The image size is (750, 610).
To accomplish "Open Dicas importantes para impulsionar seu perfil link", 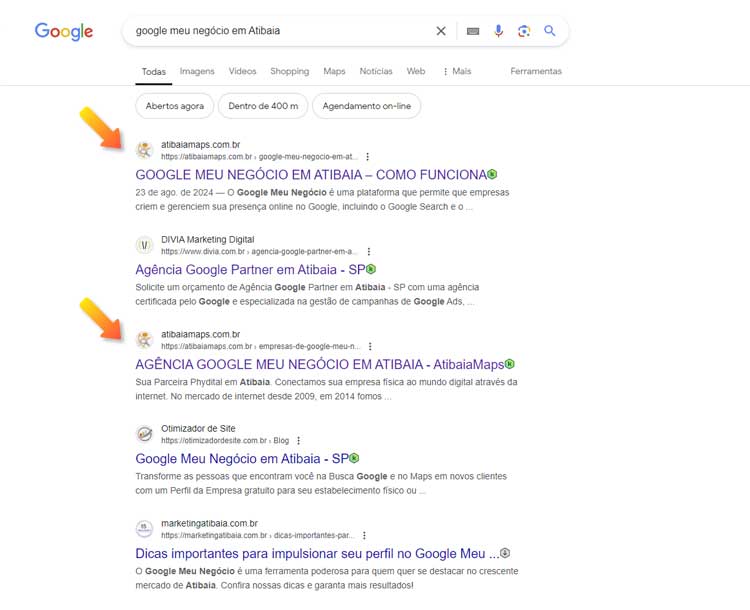I will (x=317, y=553).
